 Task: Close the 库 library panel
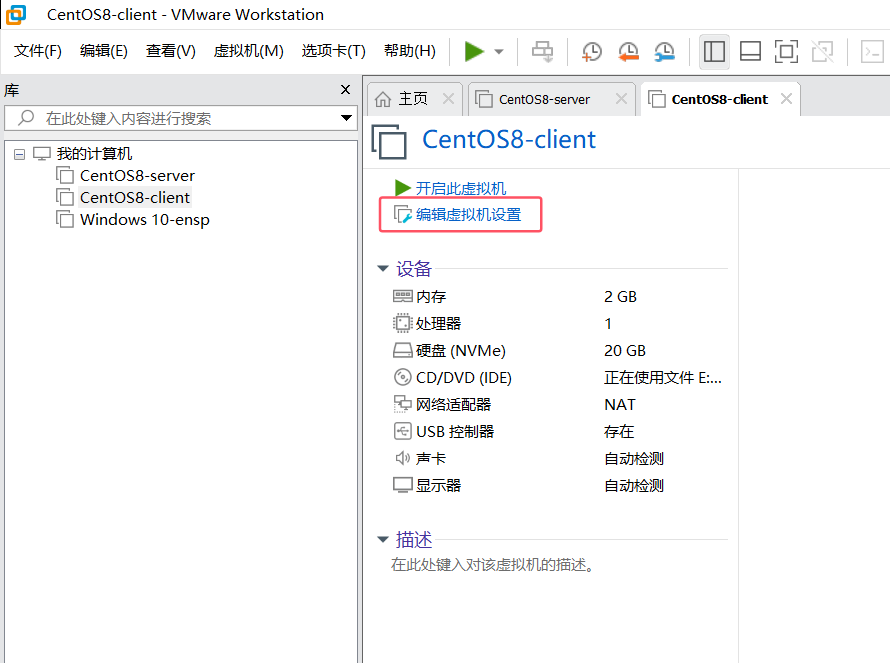pos(345,90)
